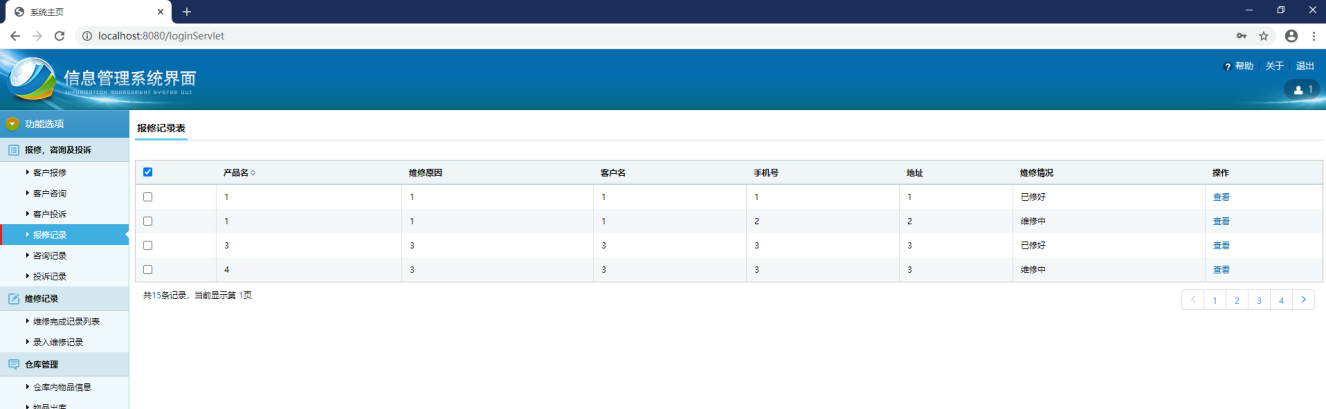This screenshot has height=409, width=1326.
Task: Click 查看 for product 3 row
Action: pyautogui.click(x=1221, y=245)
